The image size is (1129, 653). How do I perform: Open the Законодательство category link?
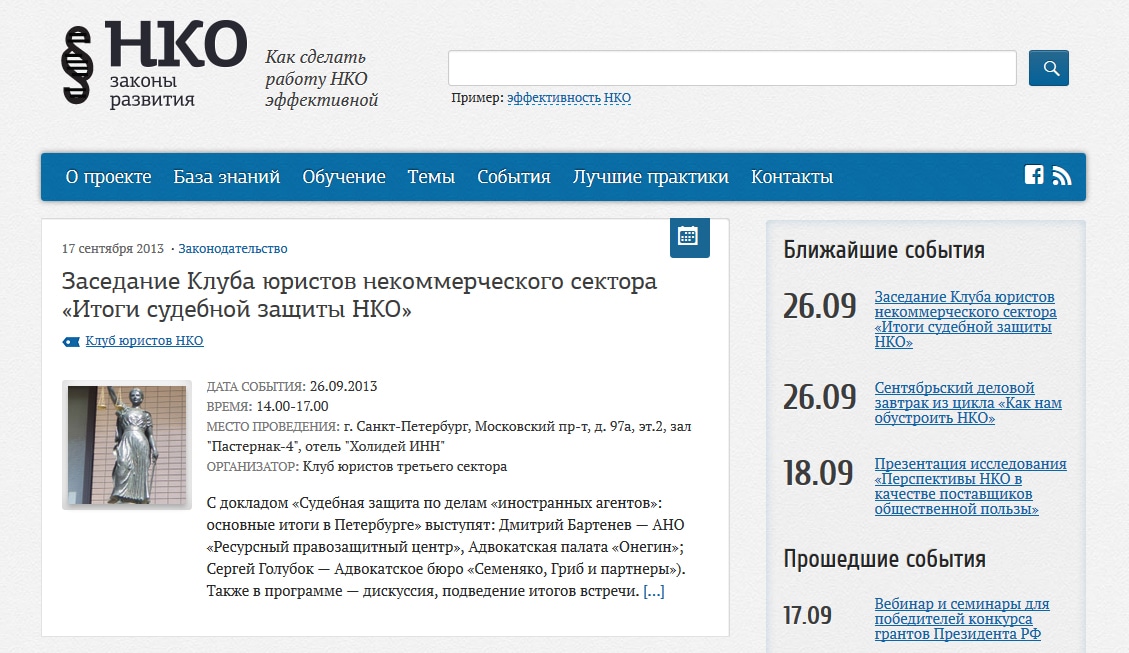tap(233, 248)
